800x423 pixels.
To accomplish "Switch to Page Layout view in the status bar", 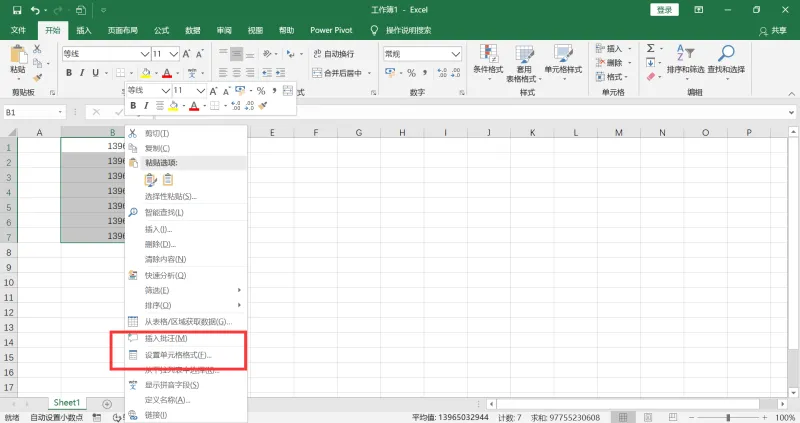I will [648, 417].
